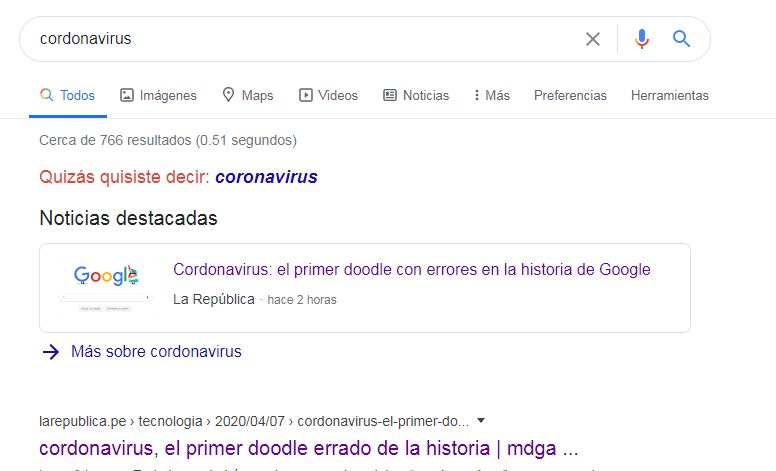
Task: Click the Cerca de 766 resultados text
Action: (x=168, y=140)
